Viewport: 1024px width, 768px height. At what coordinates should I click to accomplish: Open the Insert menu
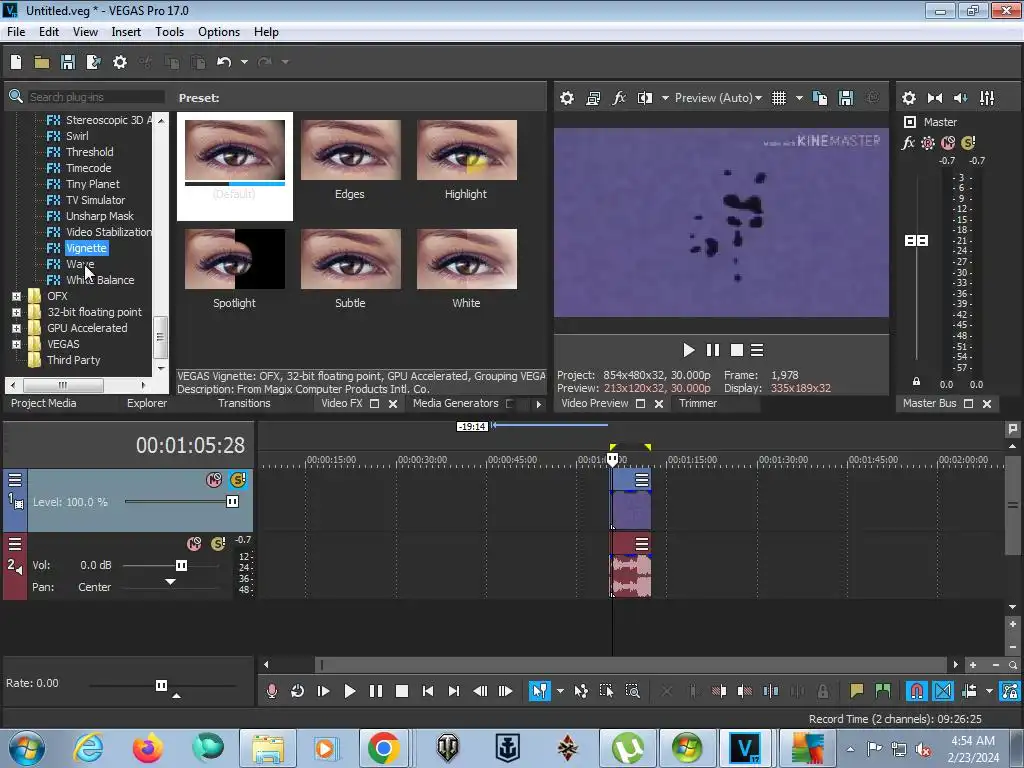tap(126, 32)
